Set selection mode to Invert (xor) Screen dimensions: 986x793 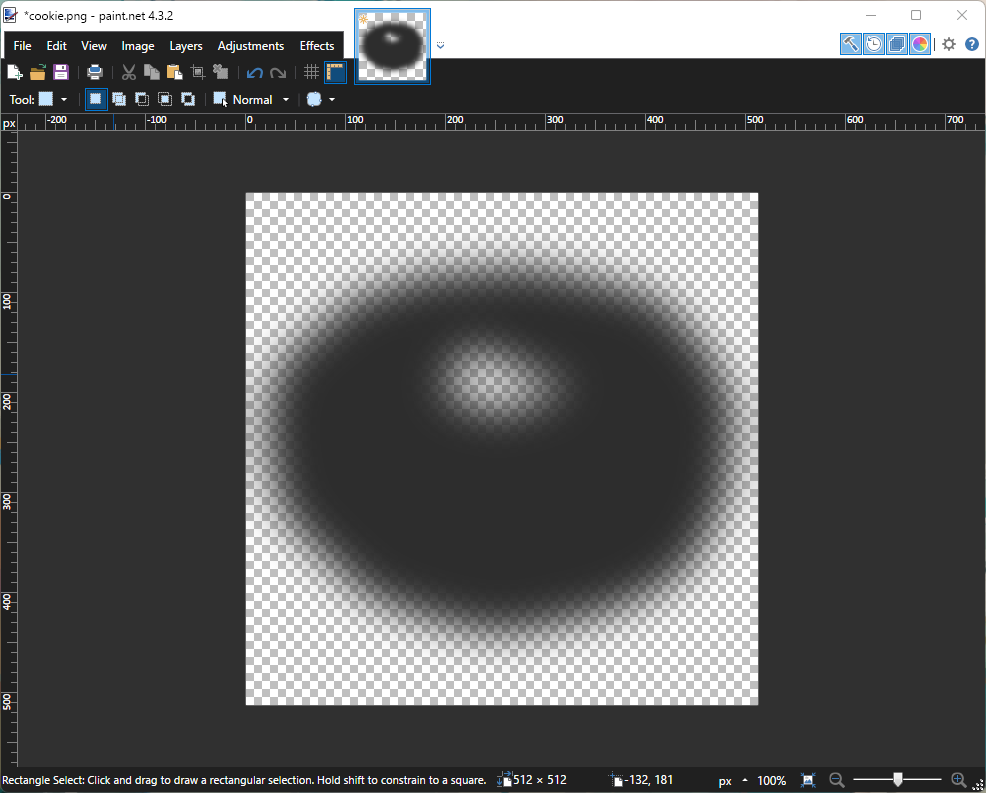[188, 99]
